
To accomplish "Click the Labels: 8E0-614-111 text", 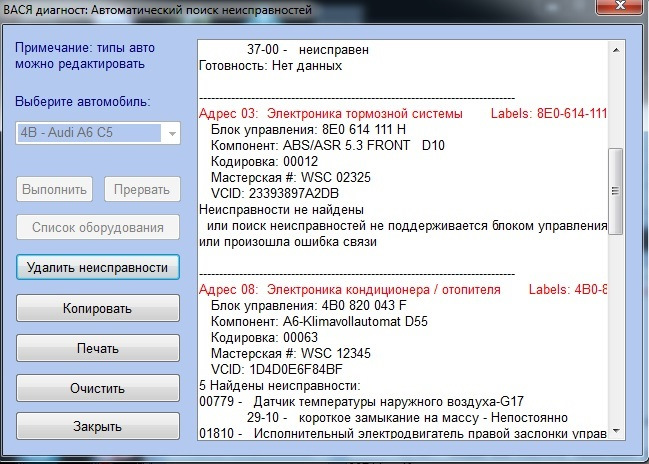I will coord(549,113).
